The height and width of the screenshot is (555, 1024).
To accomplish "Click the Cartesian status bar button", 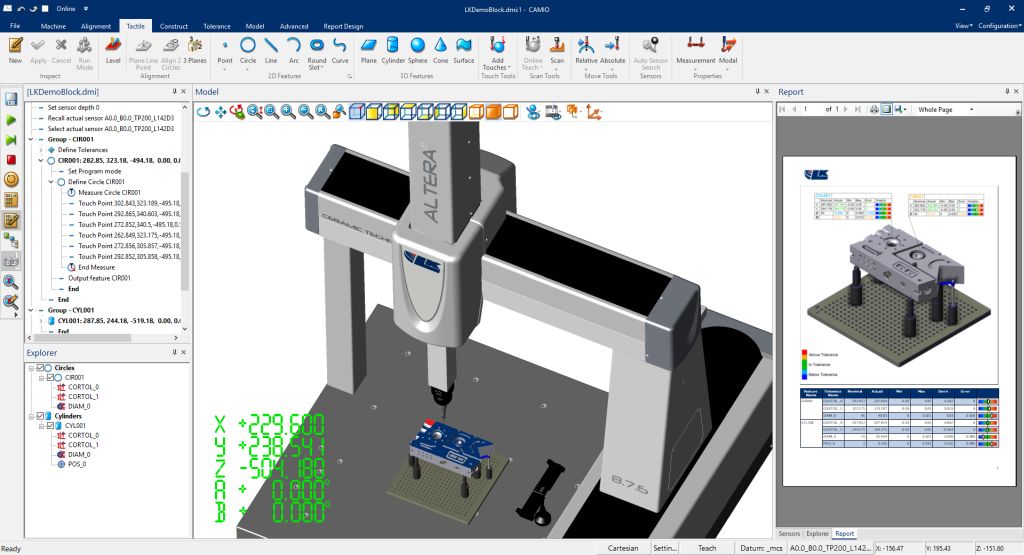I will pyautogui.click(x=623, y=548).
